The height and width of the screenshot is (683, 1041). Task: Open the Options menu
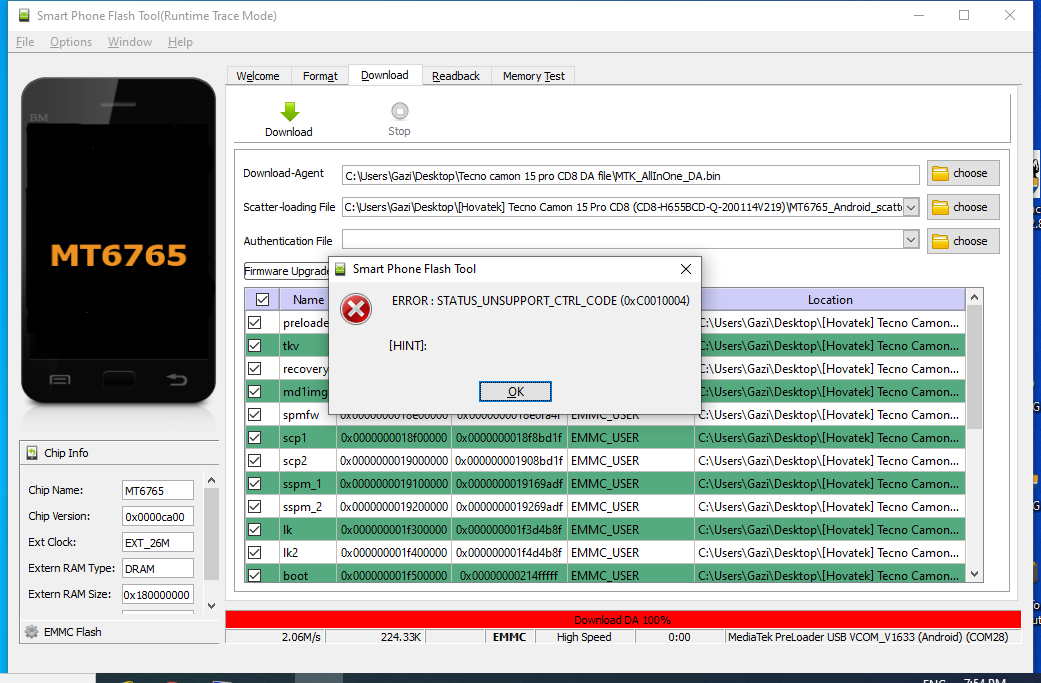pos(71,42)
